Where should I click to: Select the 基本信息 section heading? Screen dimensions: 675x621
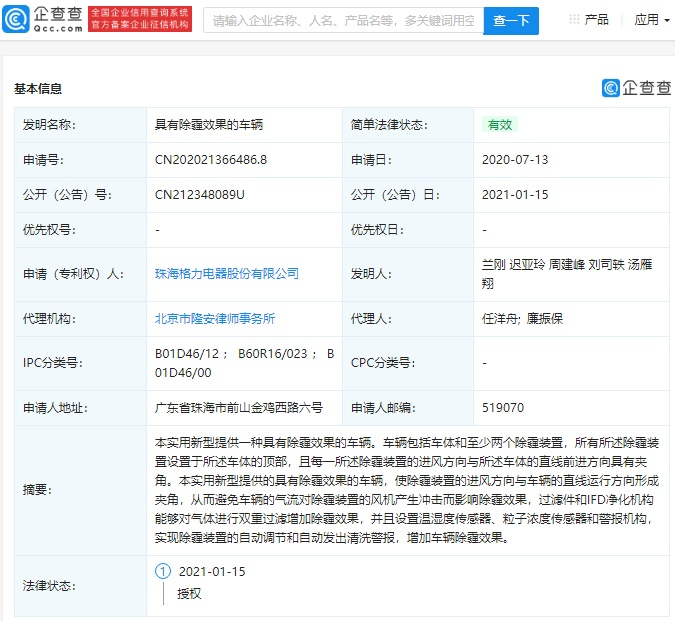[x=38, y=88]
